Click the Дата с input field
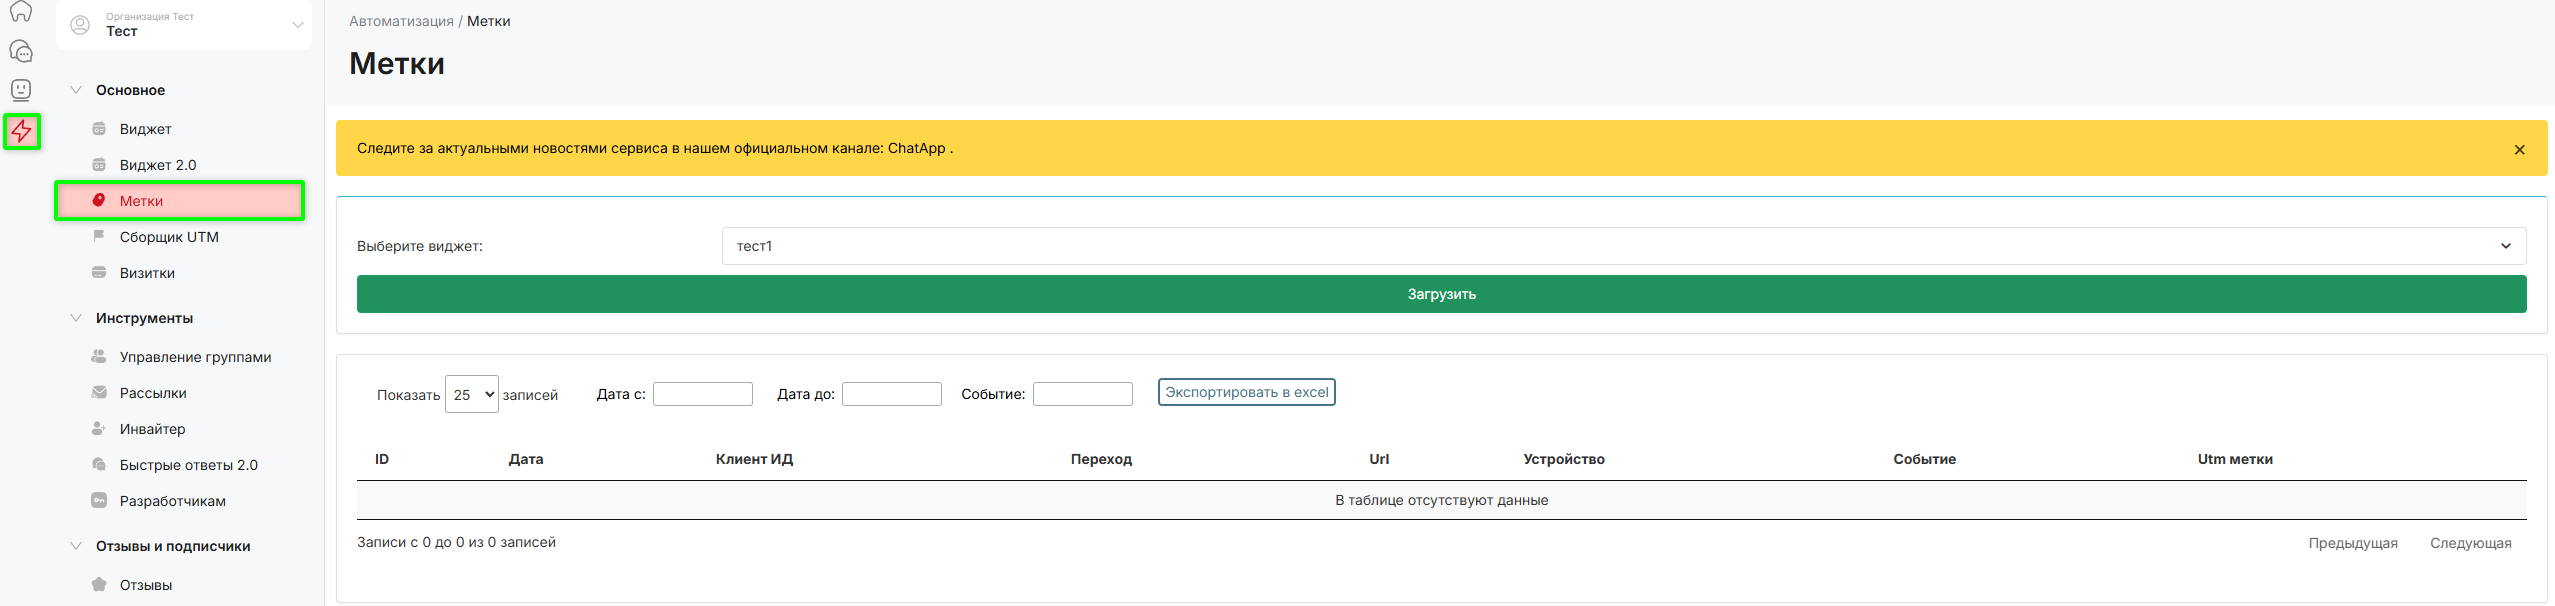 coord(702,395)
